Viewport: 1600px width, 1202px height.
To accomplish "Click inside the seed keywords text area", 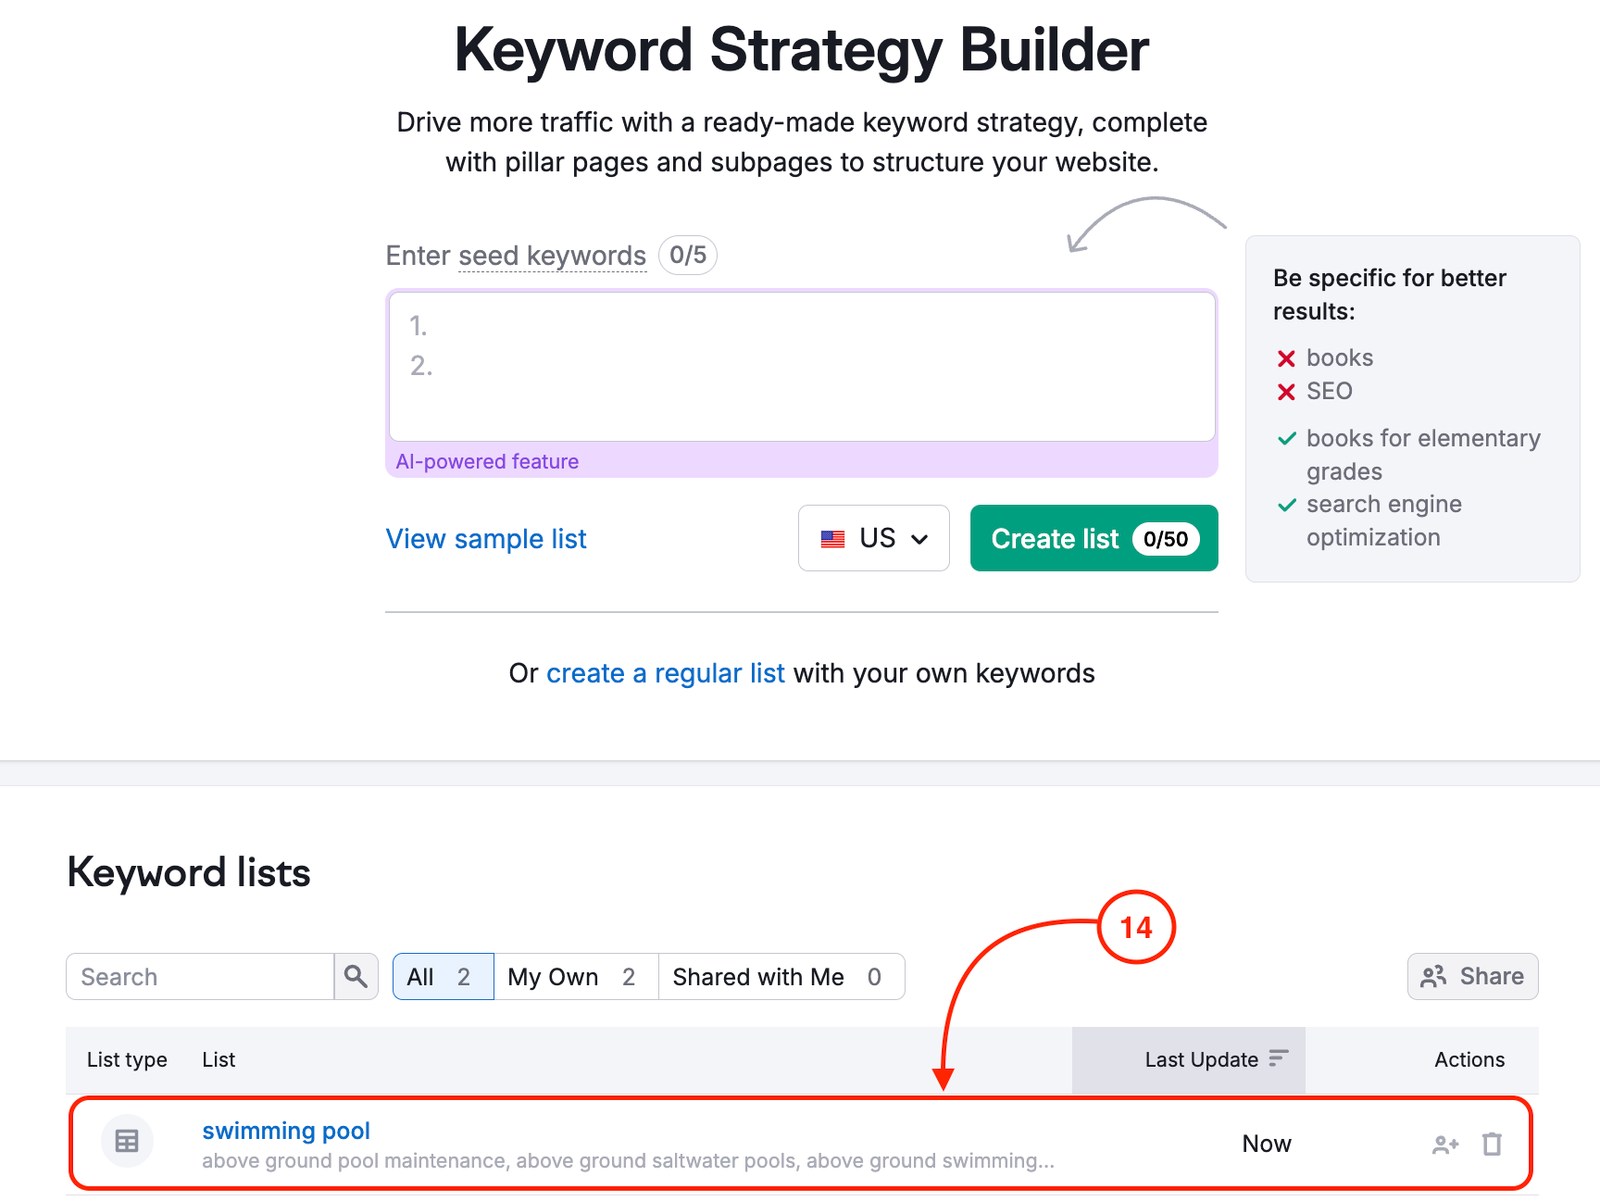I will 800,367.
